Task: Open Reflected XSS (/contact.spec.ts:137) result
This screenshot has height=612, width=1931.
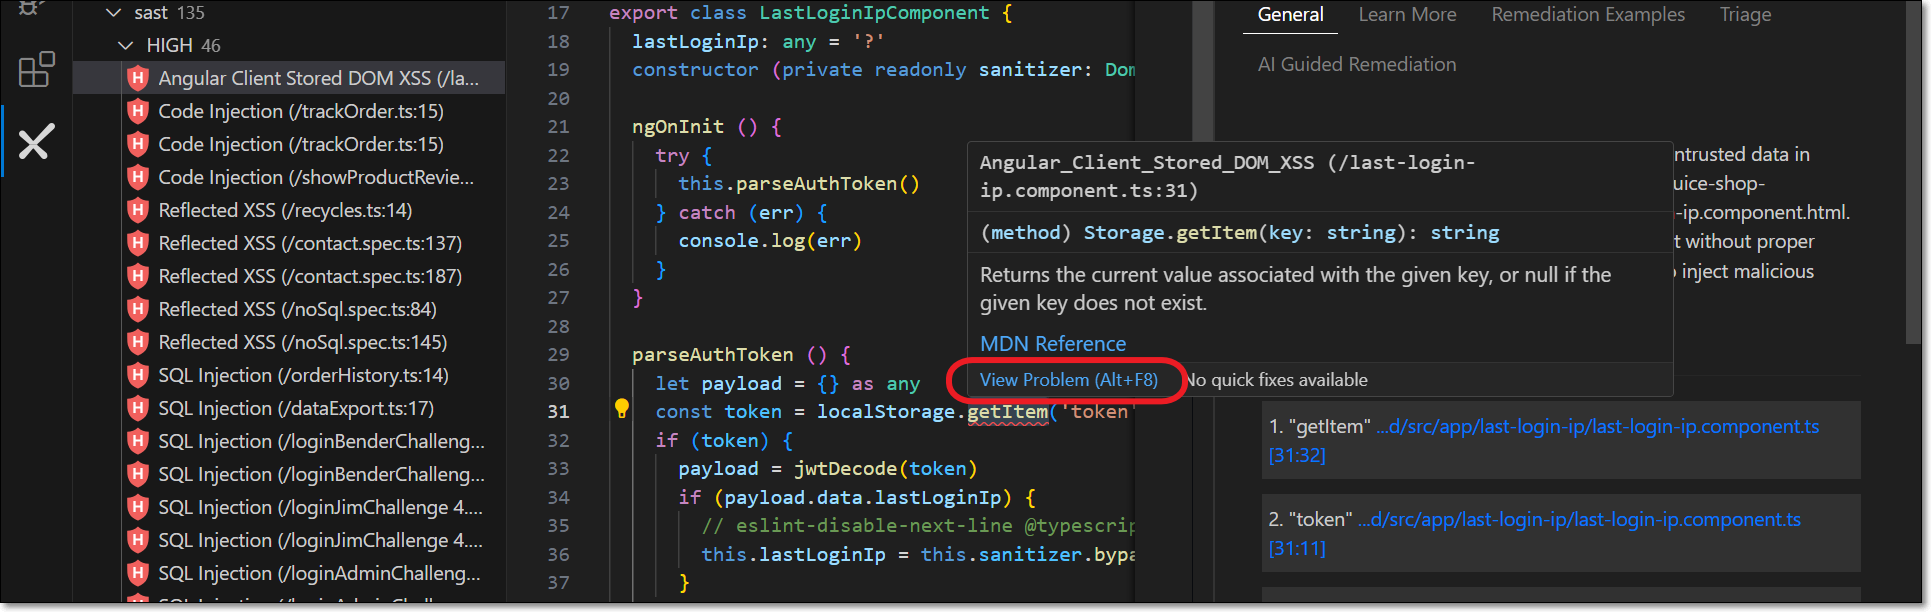Action: [x=310, y=243]
